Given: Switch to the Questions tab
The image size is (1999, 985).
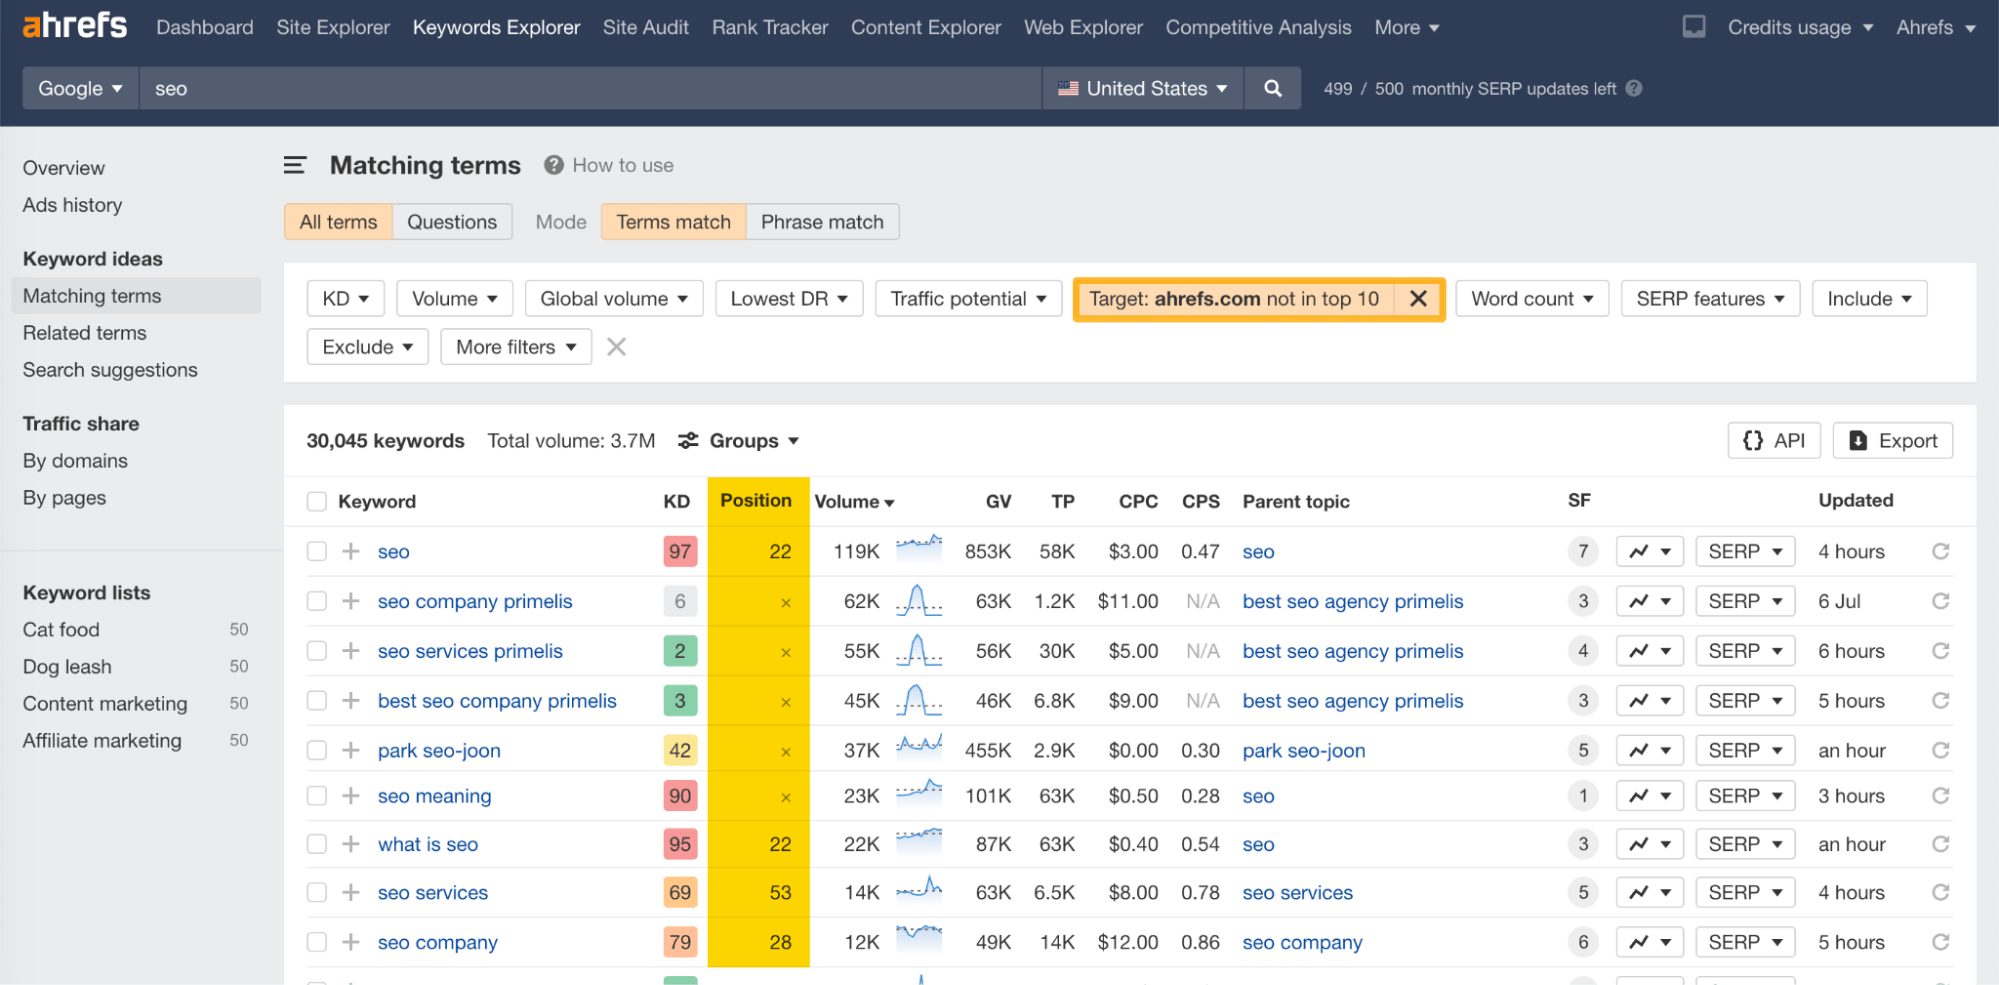Looking at the screenshot, I should point(452,221).
